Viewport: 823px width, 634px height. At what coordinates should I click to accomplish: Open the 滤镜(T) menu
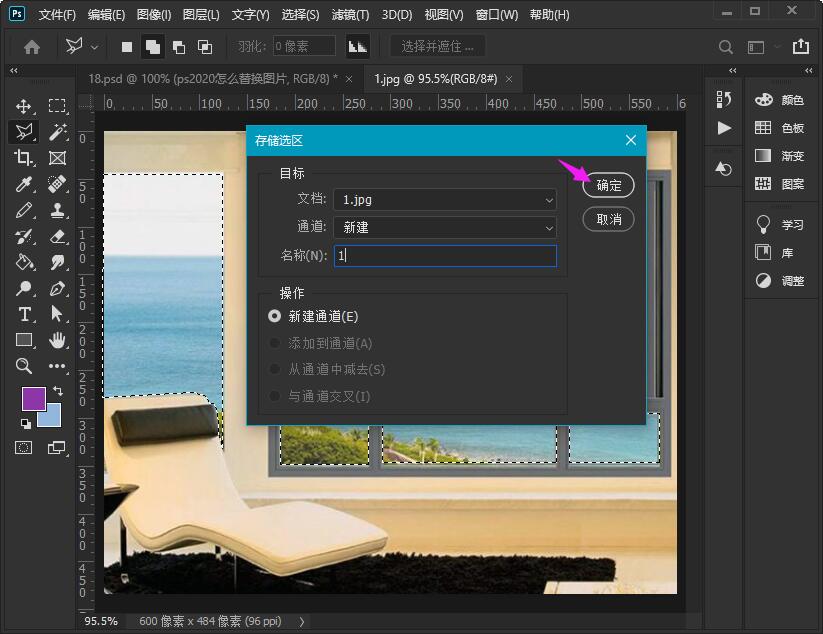pyautogui.click(x=350, y=15)
